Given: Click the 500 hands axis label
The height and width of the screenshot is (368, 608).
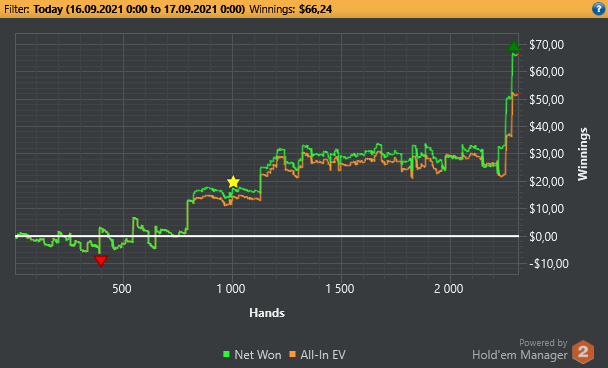Looking at the screenshot, I should 122,289.
